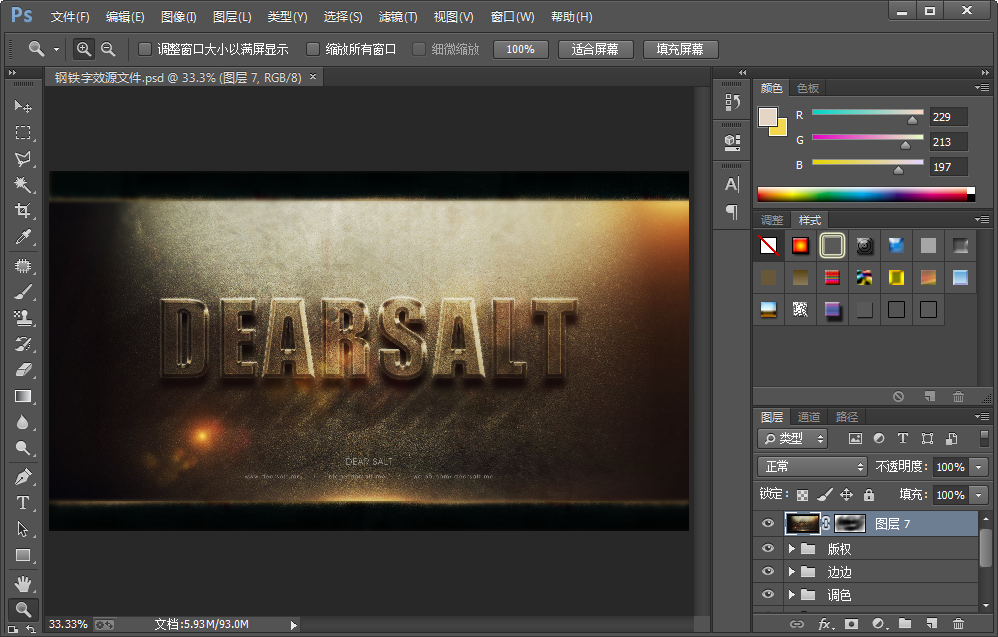Select the Pen tool
This screenshot has height=637, width=998.
click(x=22, y=477)
